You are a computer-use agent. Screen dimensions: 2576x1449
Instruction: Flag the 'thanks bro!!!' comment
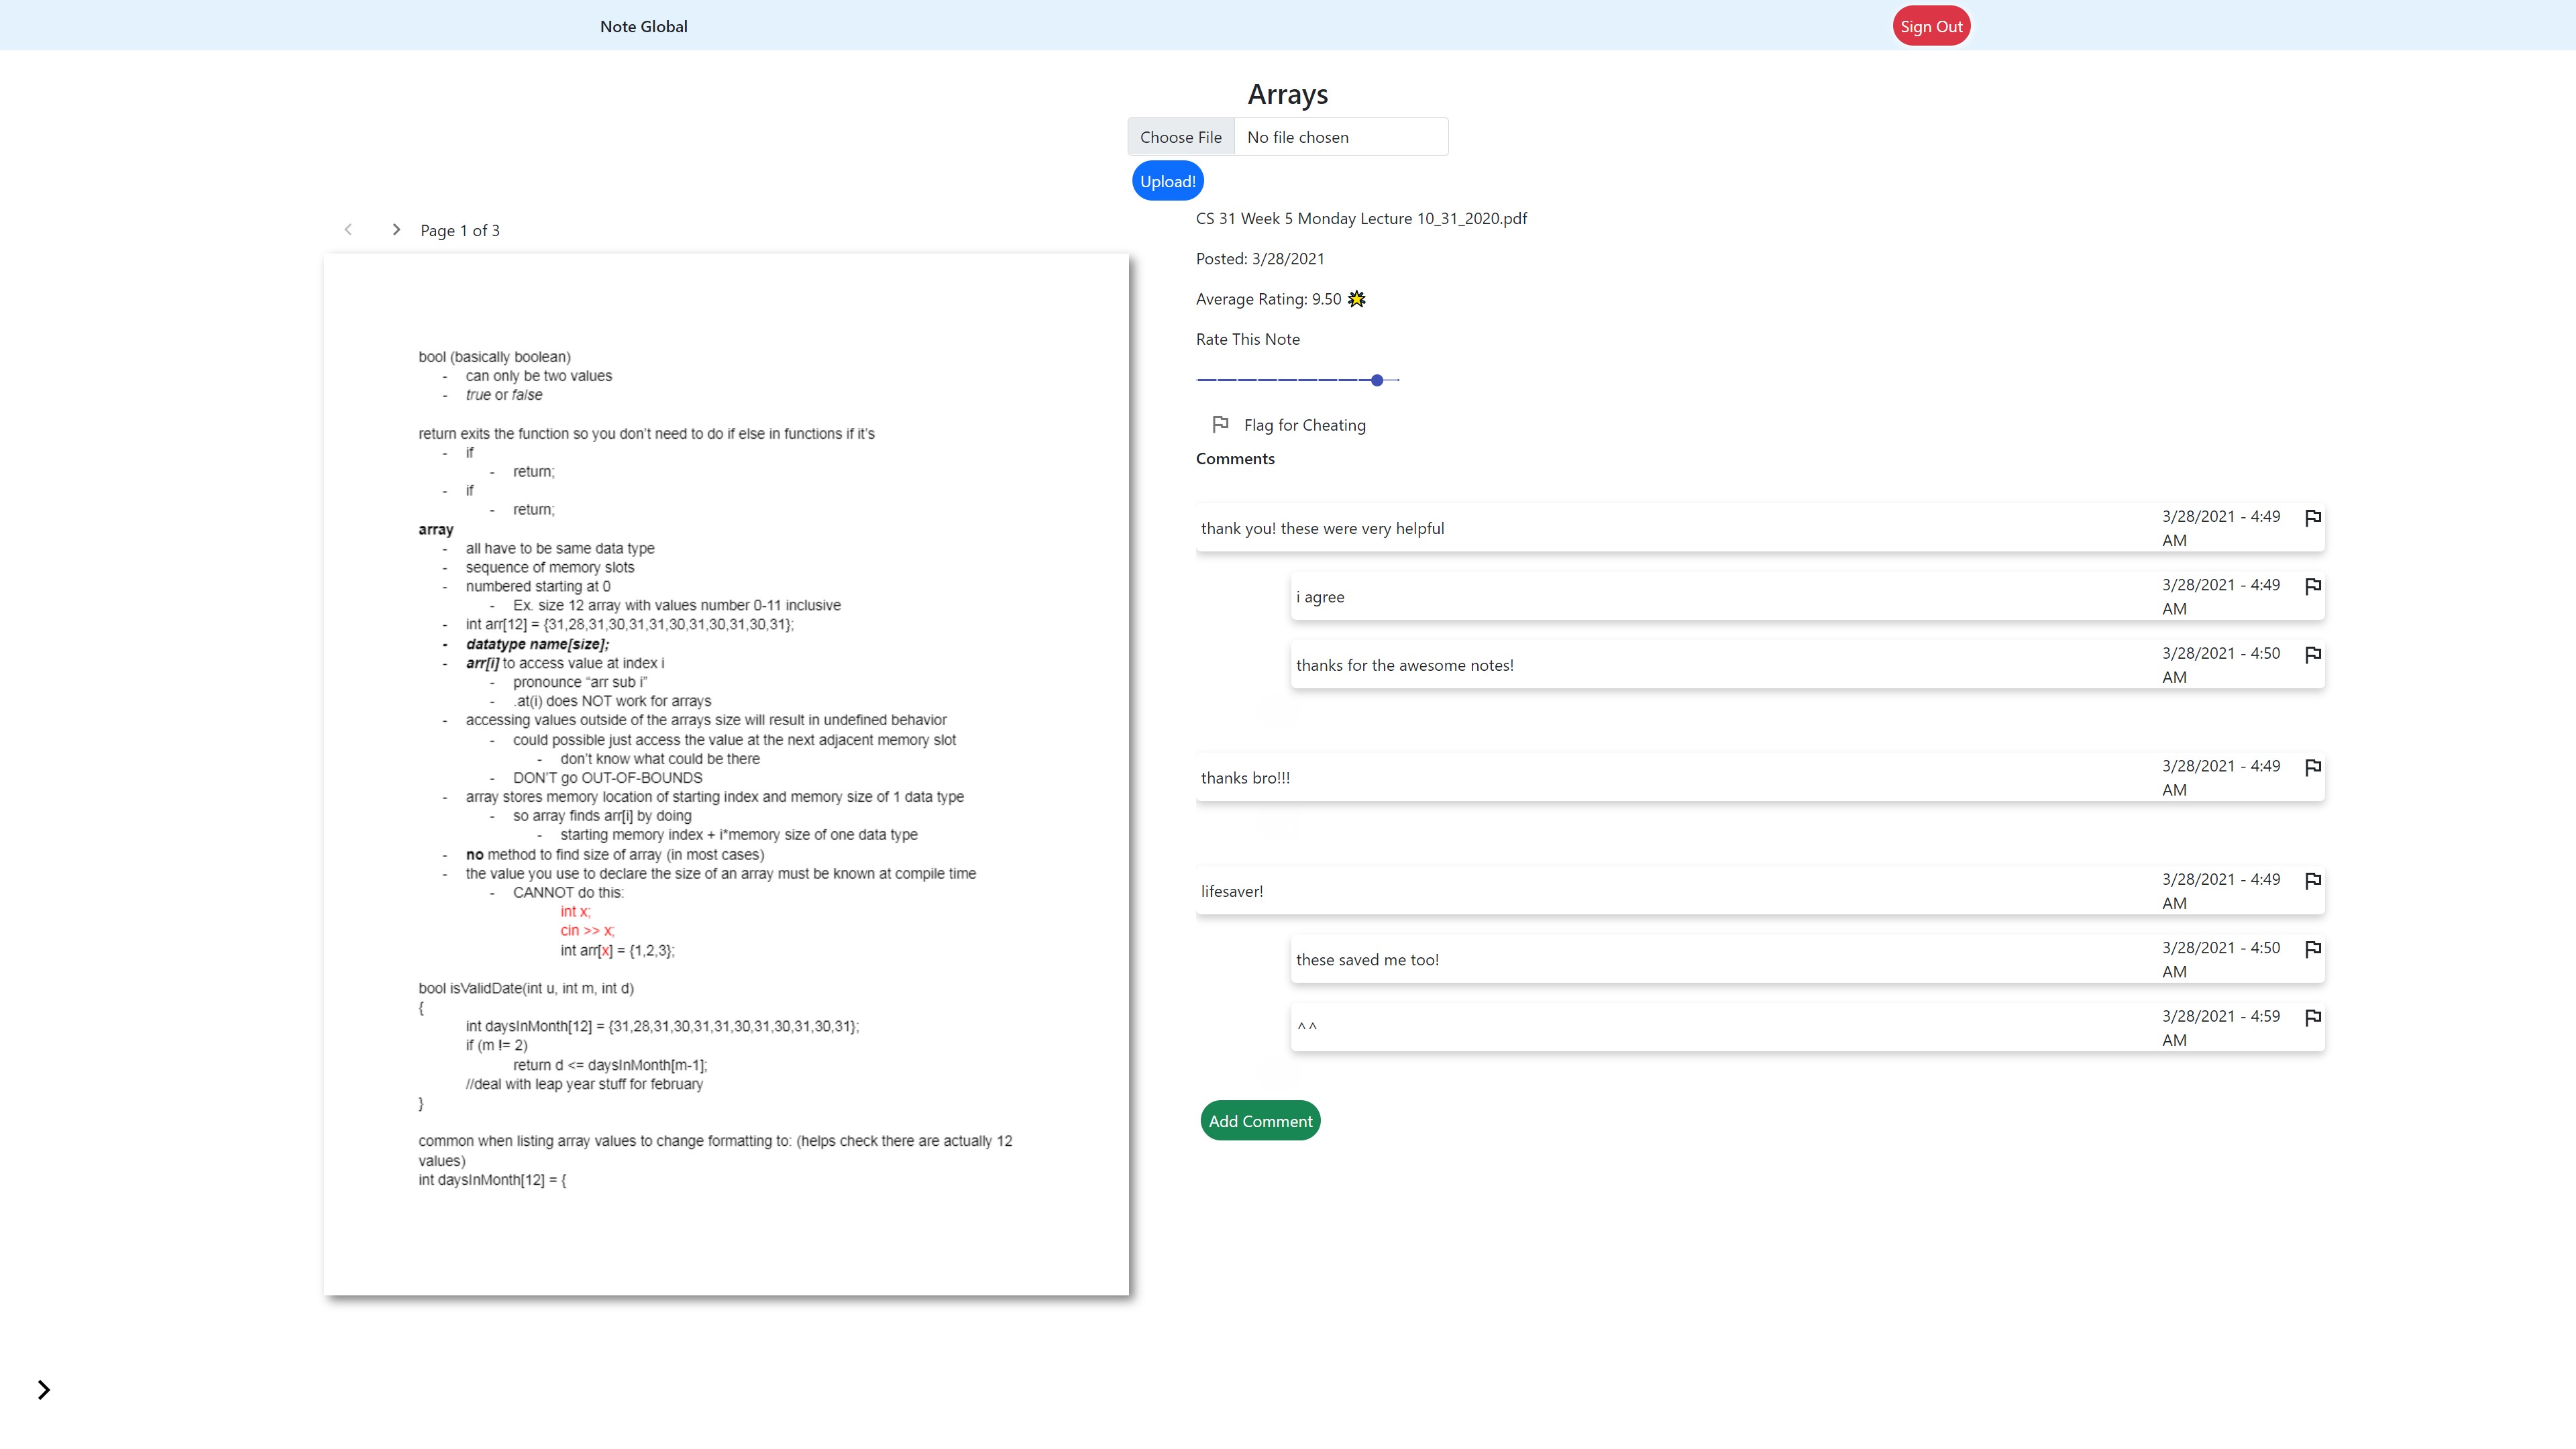[x=2312, y=767]
